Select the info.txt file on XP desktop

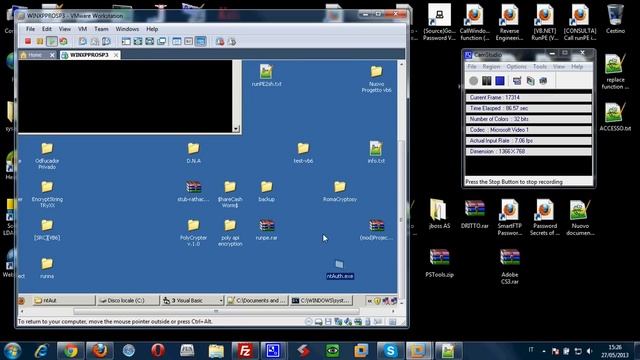coord(376,152)
